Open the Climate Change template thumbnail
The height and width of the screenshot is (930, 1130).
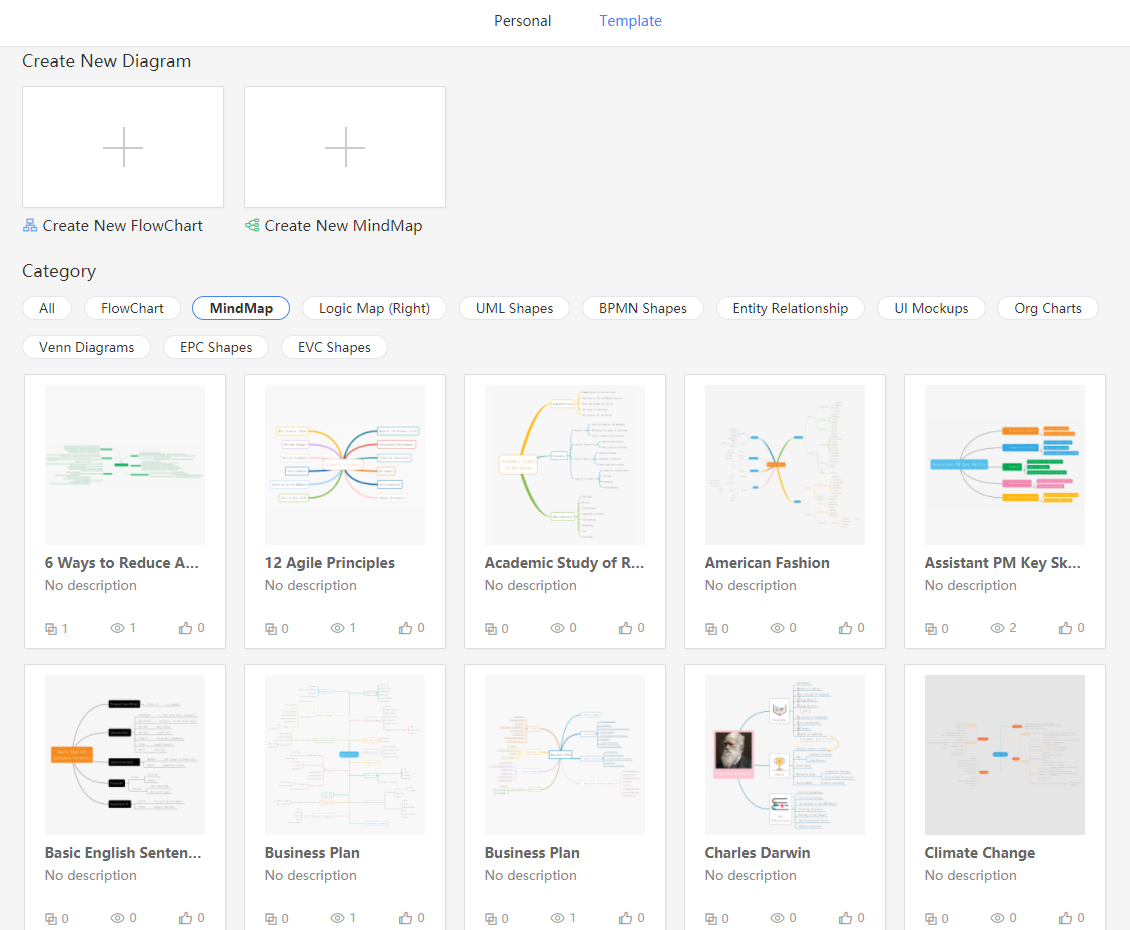1005,755
